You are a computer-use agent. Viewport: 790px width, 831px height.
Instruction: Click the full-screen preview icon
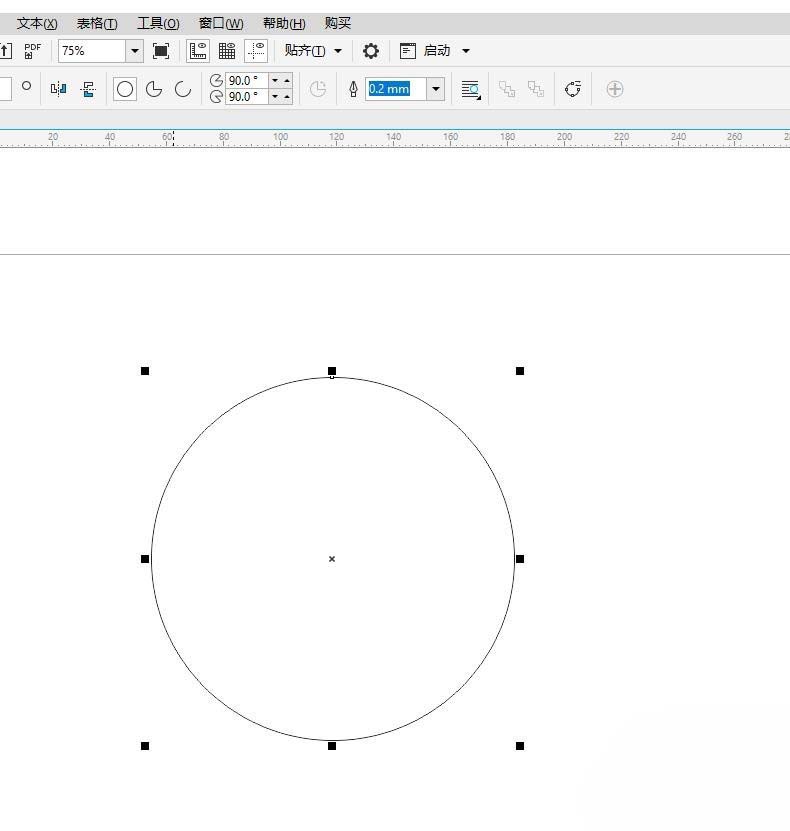[x=161, y=51]
